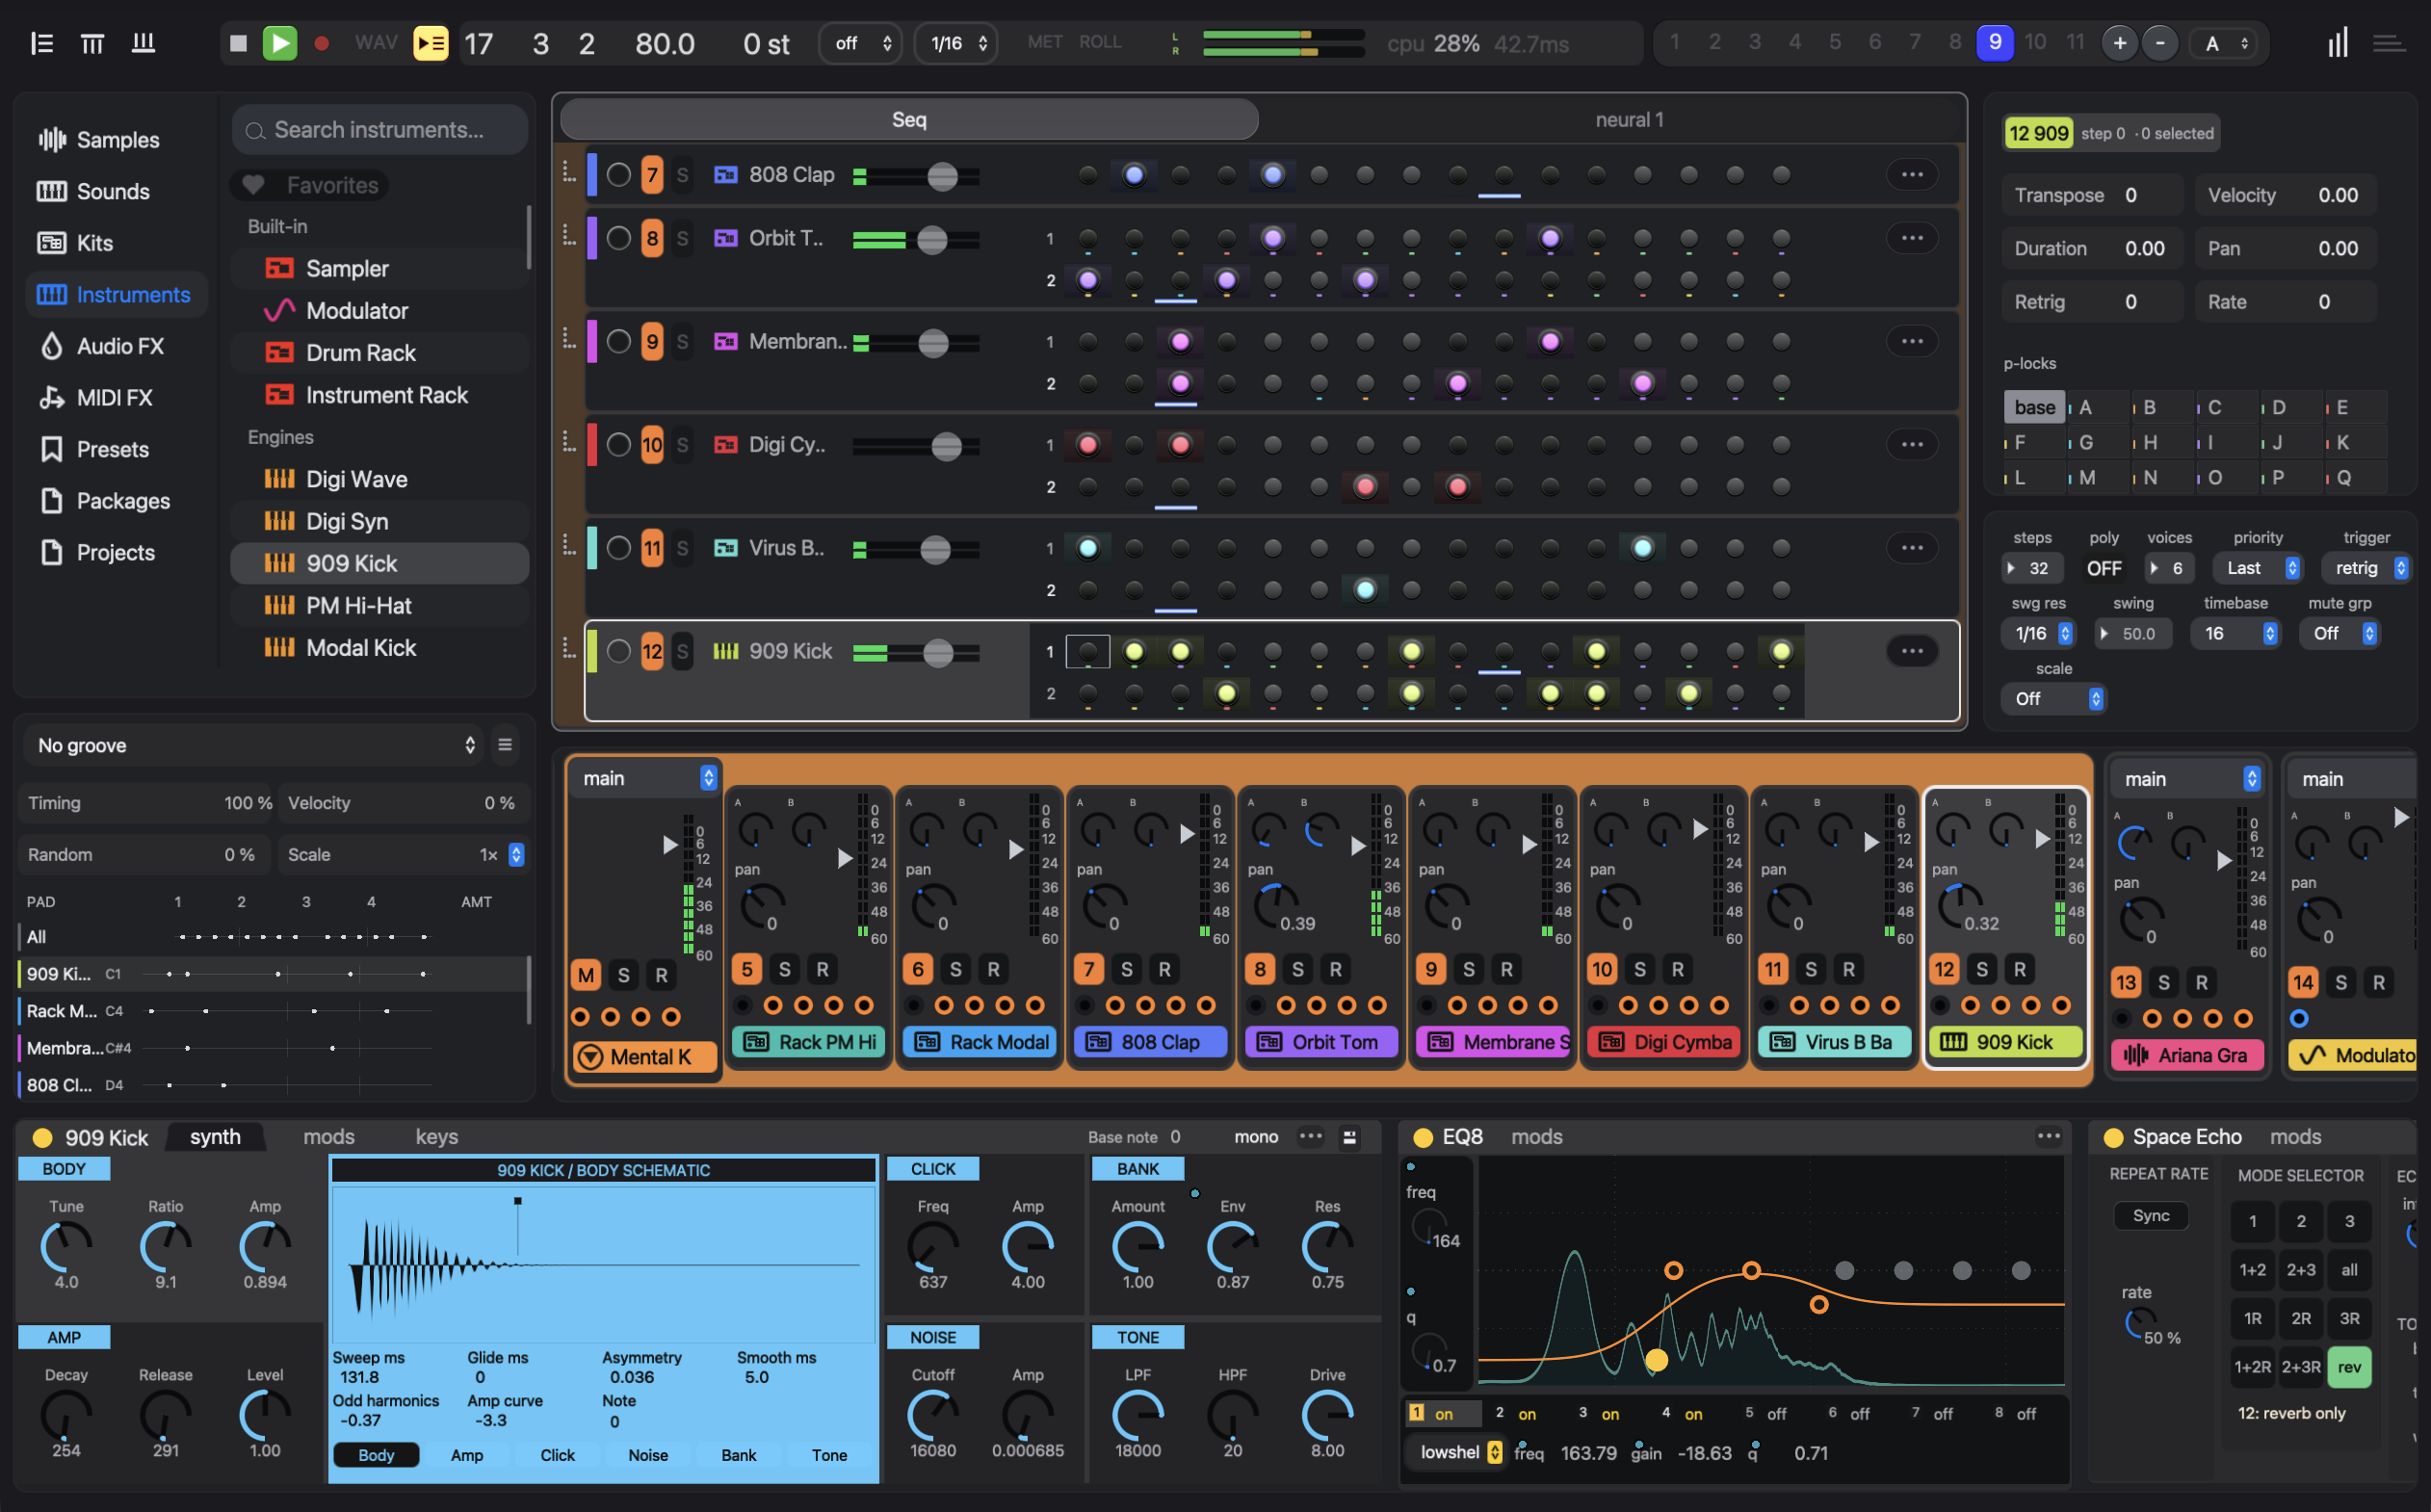Toggle the Virus B track enable circle
Image resolution: width=2431 pixels, height=1512 pixels.
[x=619, y=548]
